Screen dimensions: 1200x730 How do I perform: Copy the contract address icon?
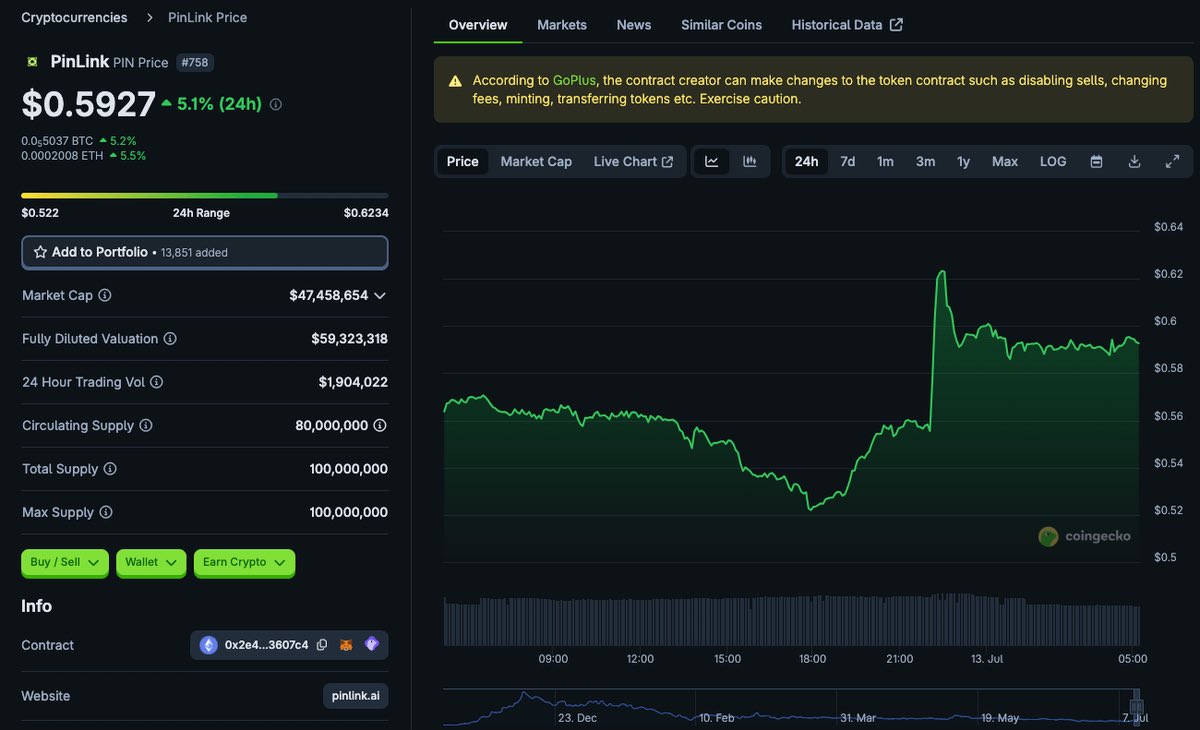click(322, 645)
